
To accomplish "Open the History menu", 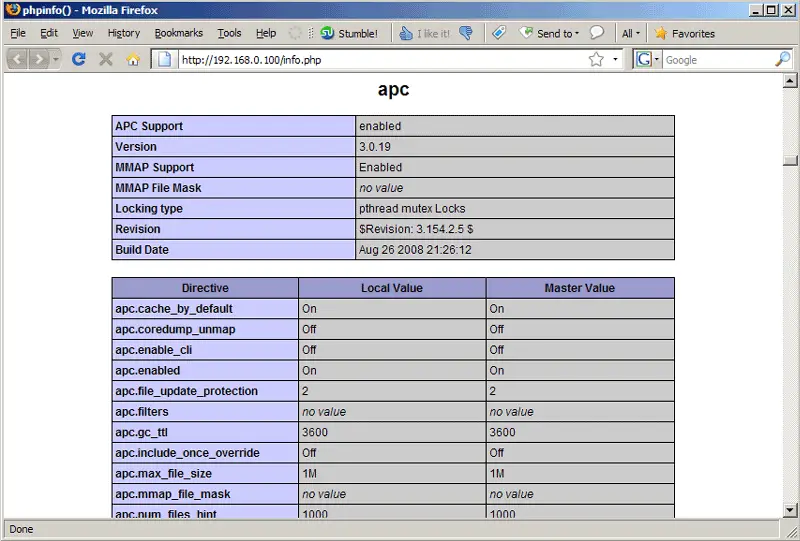I will [x=124, y=33].
